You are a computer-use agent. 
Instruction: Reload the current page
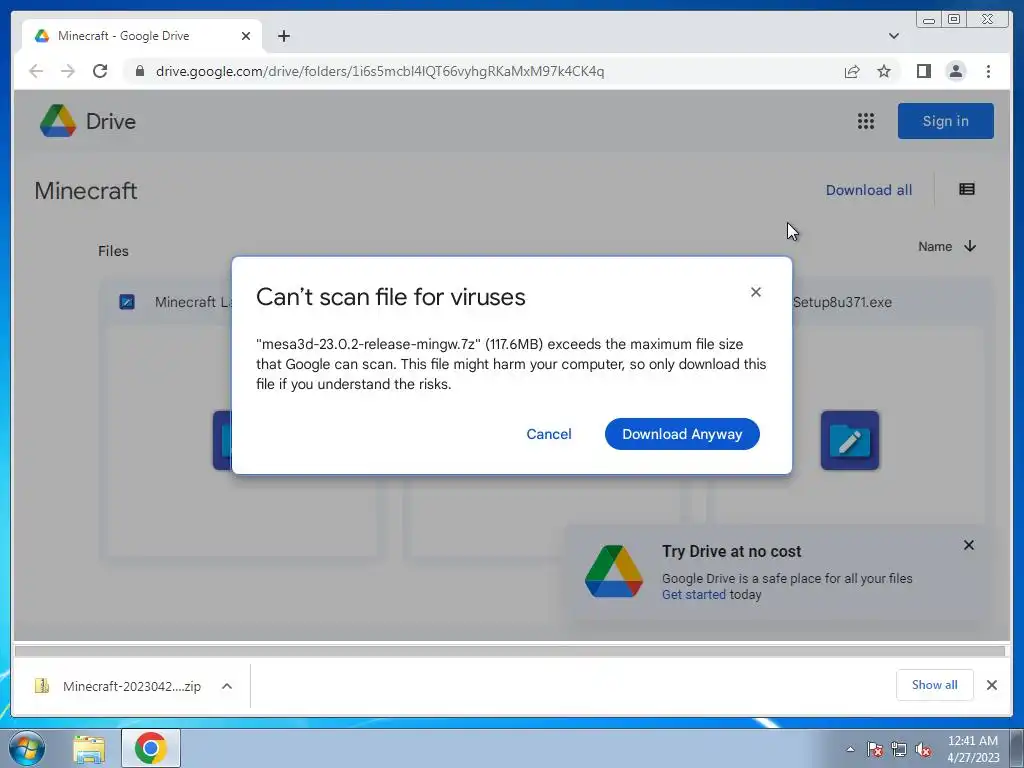click(x=100, y=71)
